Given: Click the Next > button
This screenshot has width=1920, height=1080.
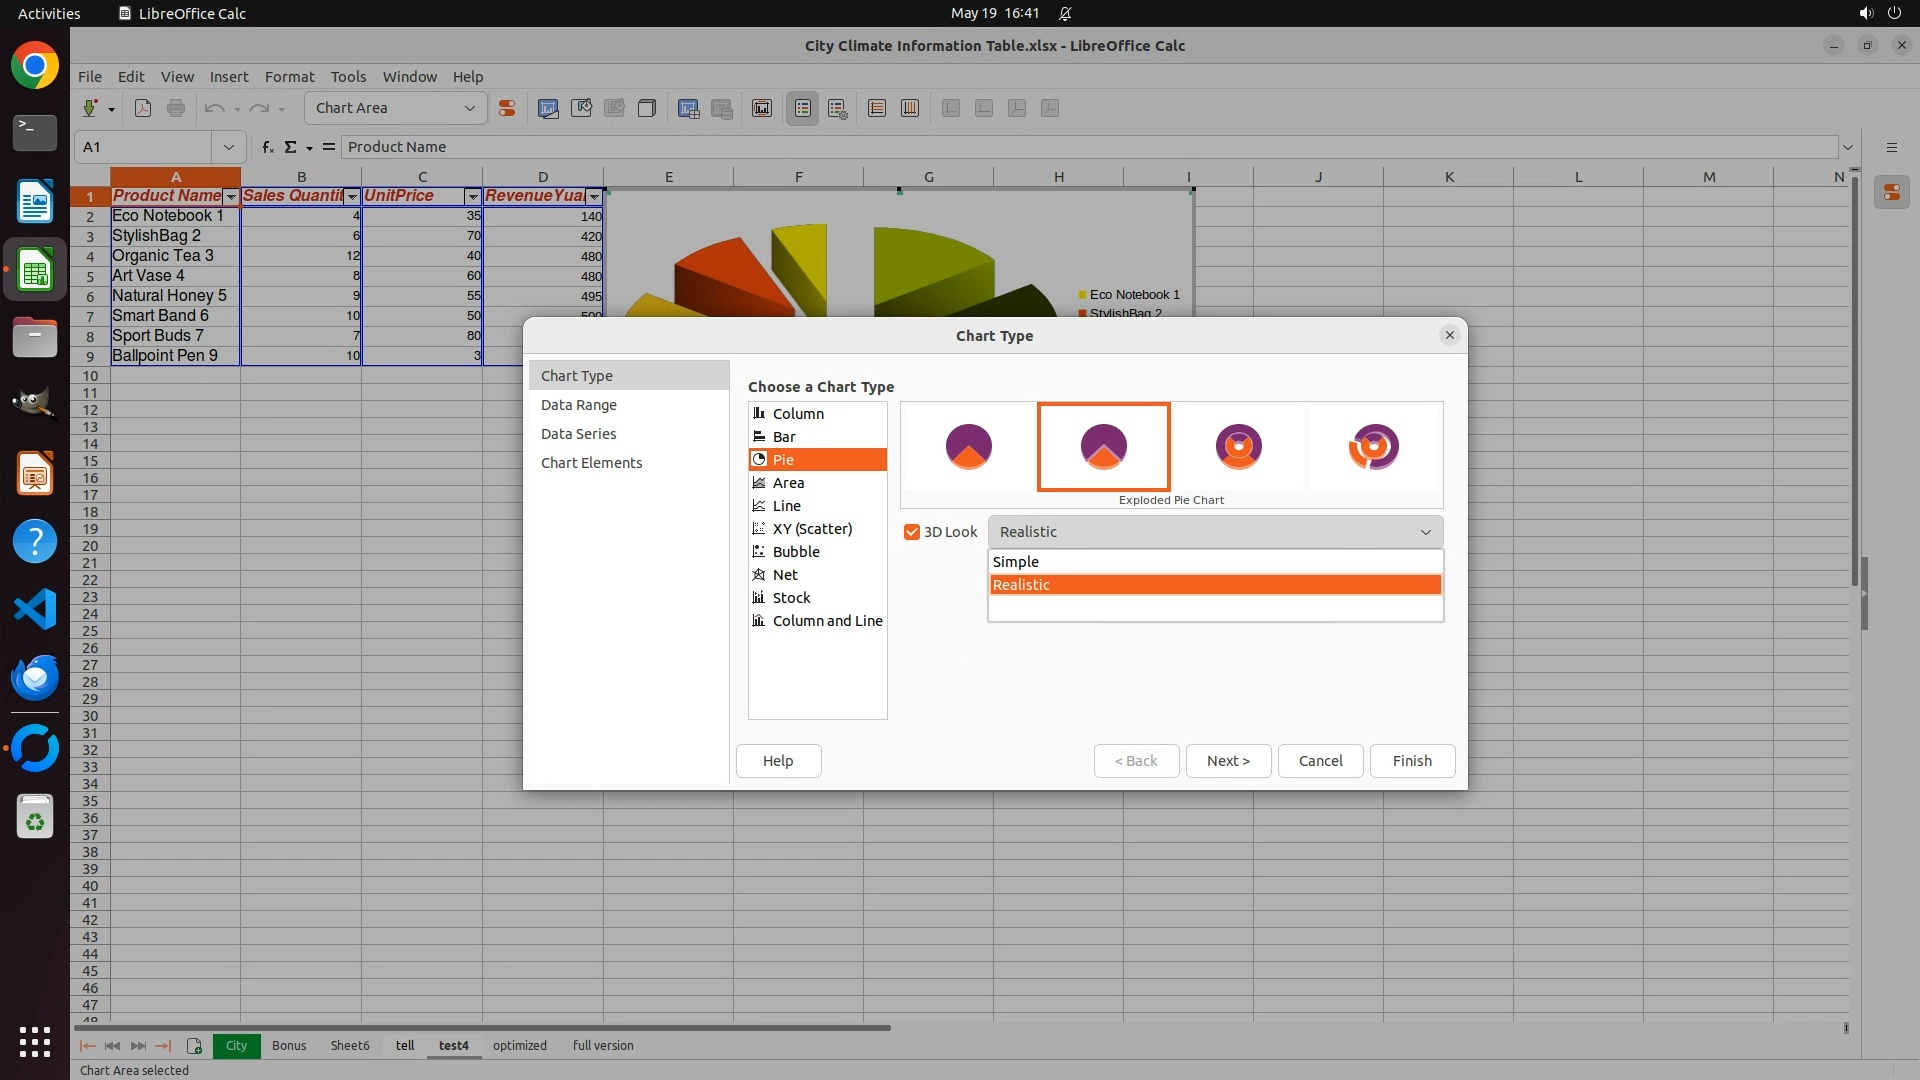Looking at the screenshot, I should click(x=1228, y=761).
